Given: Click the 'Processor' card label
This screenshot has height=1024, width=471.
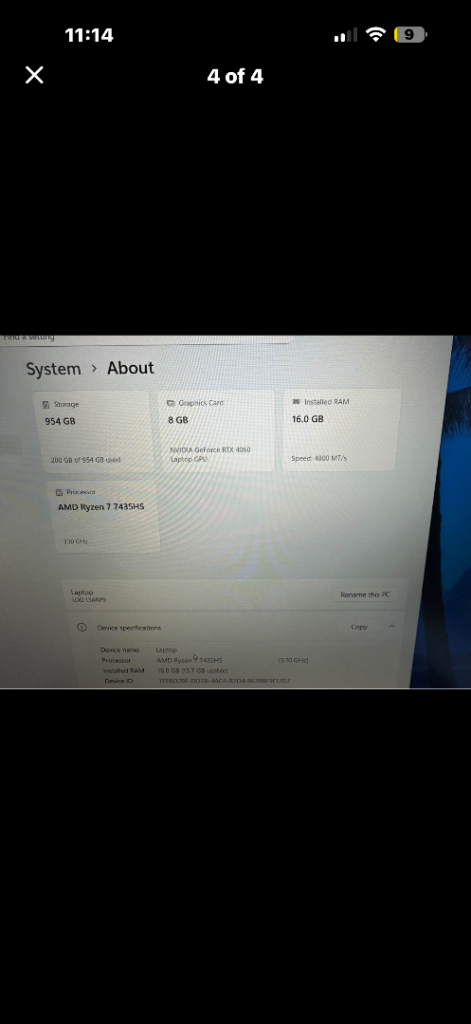Looking at the screenshot, I should tap(81, 492).
